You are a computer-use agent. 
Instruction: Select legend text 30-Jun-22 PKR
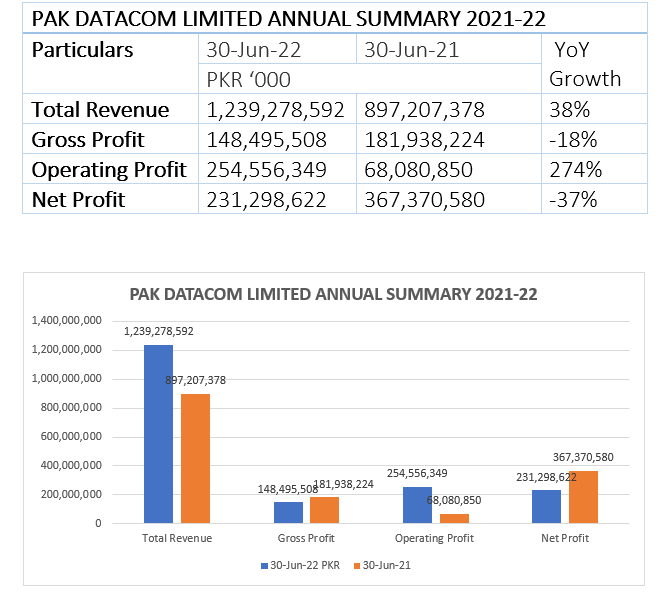coord(305,565)
